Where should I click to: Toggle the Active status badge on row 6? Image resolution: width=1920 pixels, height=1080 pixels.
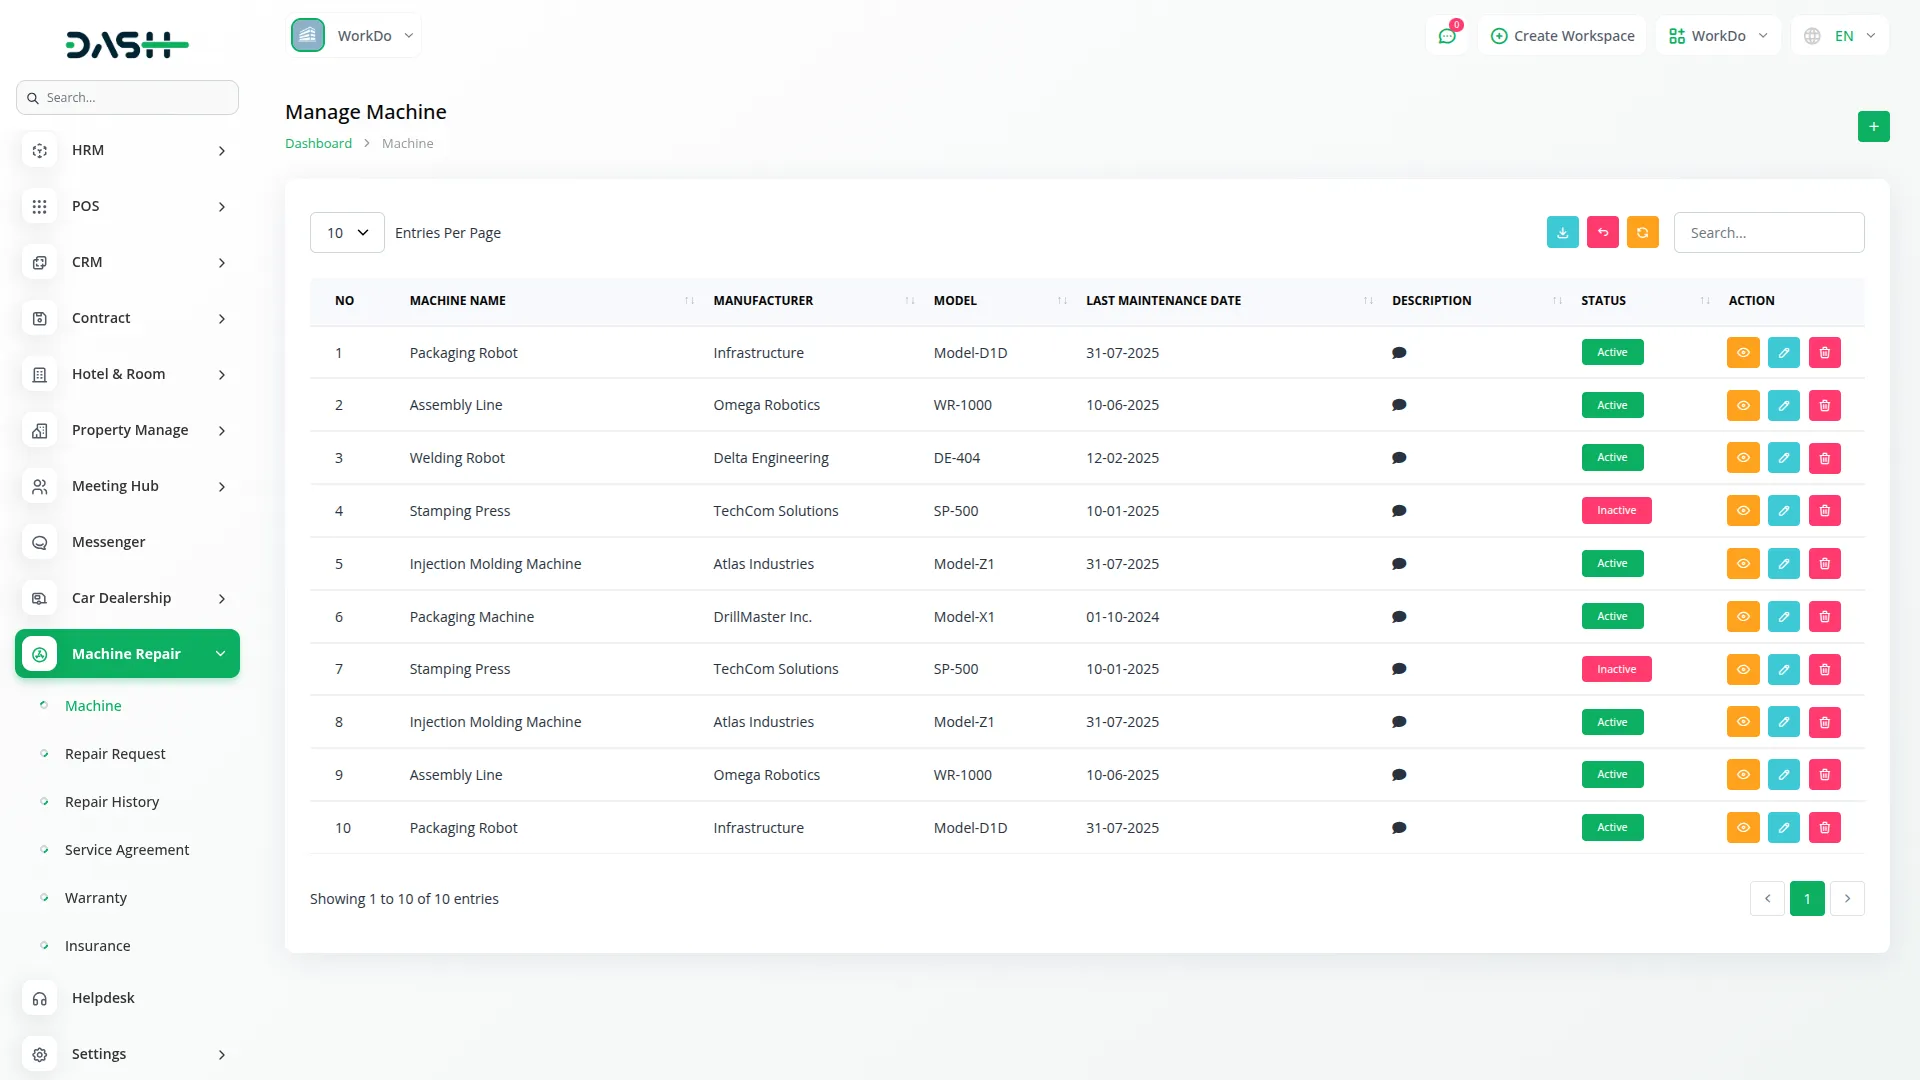(1611, 616)
